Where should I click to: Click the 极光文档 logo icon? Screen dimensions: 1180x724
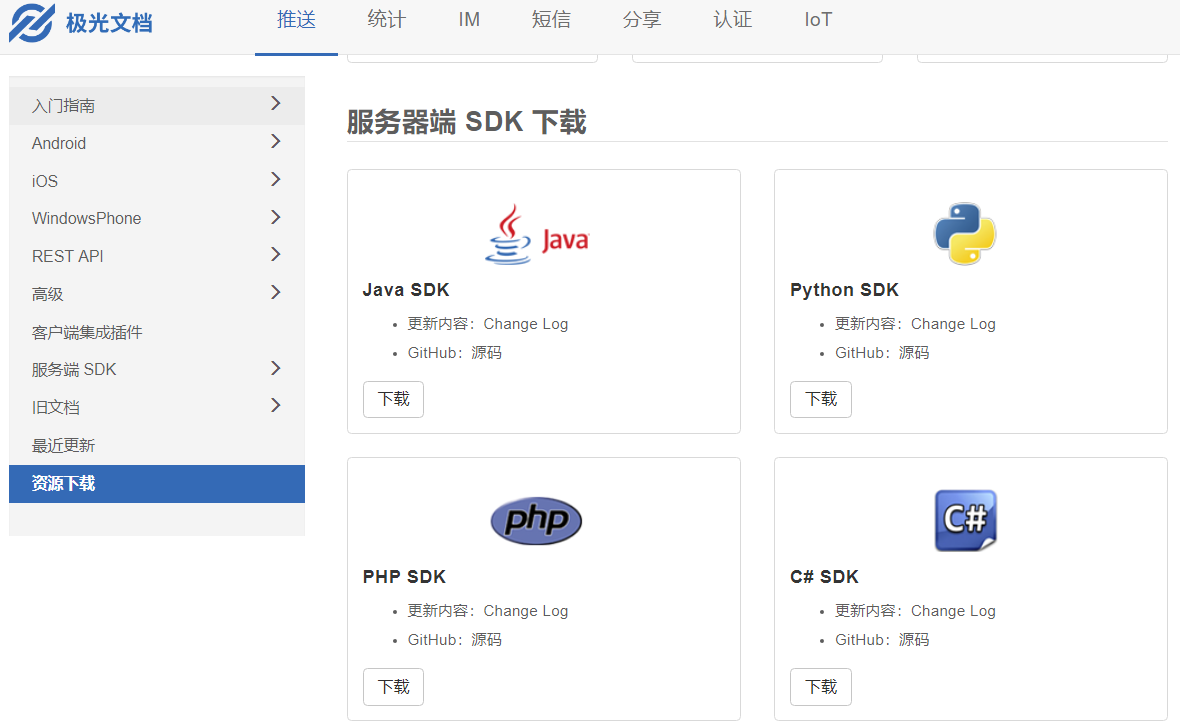[x=32, y=23]
